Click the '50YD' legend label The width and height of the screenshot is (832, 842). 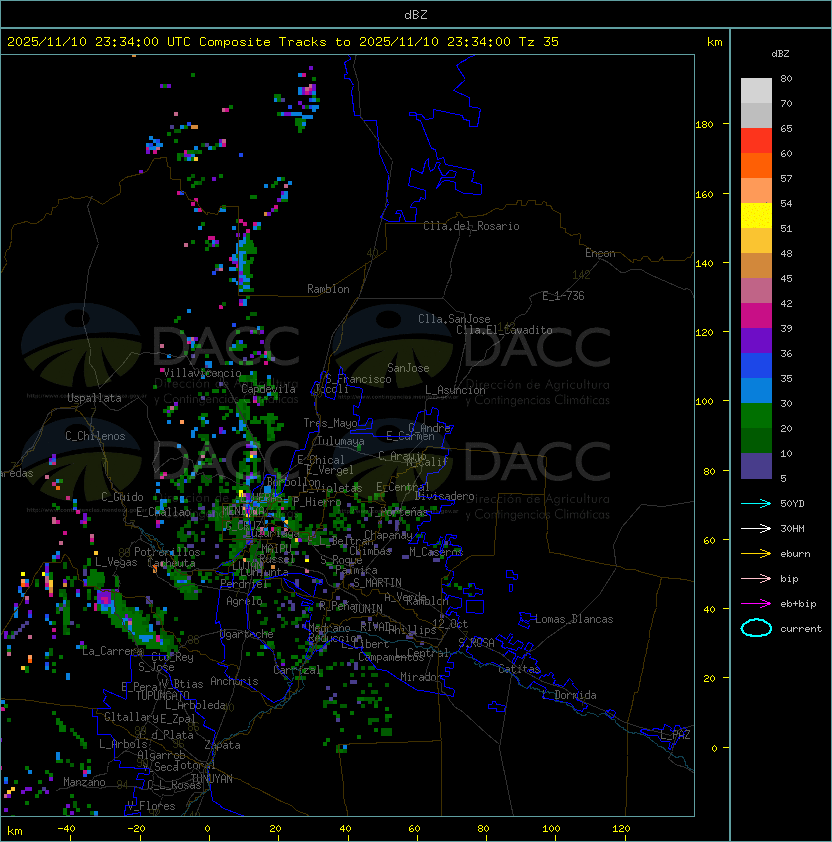pos(792,504)
